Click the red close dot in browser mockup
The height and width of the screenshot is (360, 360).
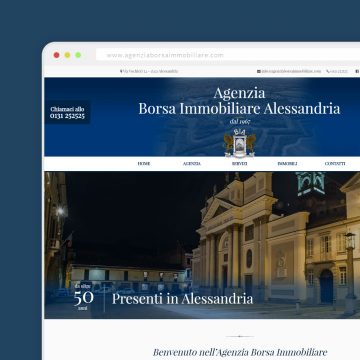click(57, 55)
